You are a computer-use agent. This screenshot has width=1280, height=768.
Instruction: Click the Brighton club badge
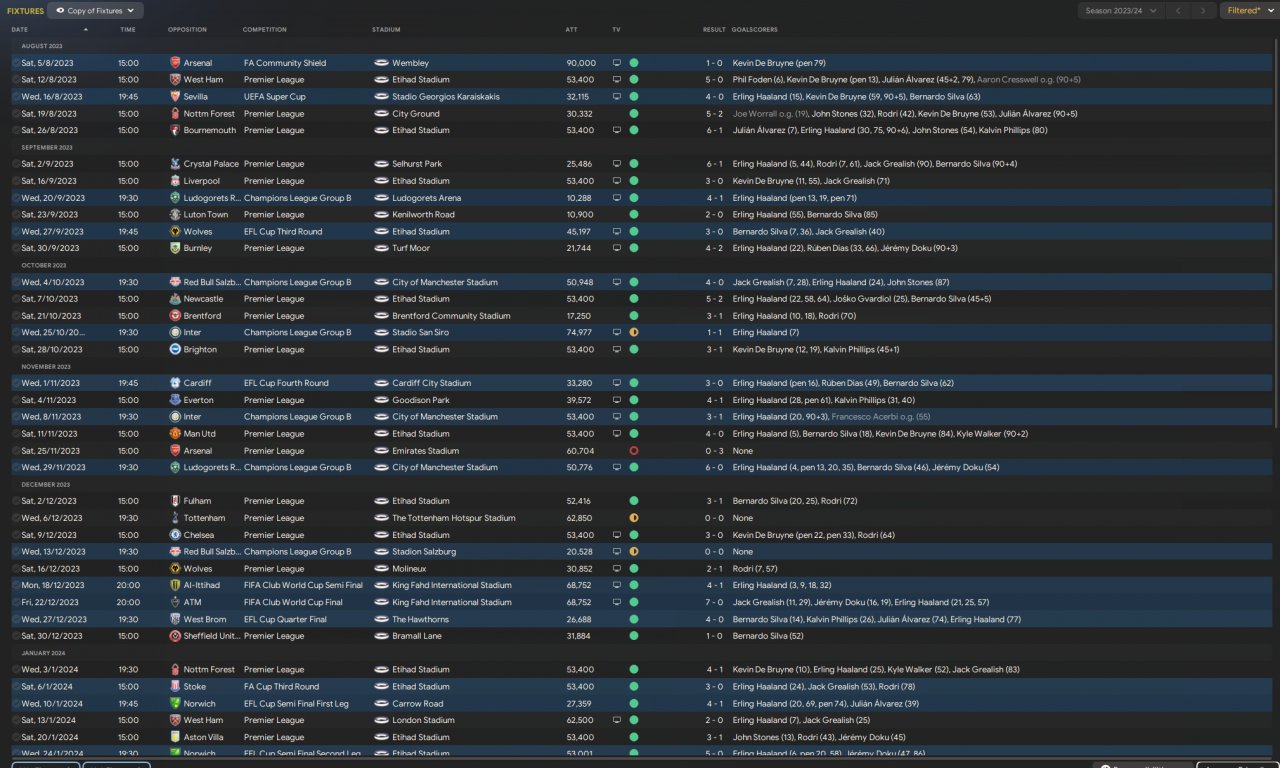click(176, 350)
